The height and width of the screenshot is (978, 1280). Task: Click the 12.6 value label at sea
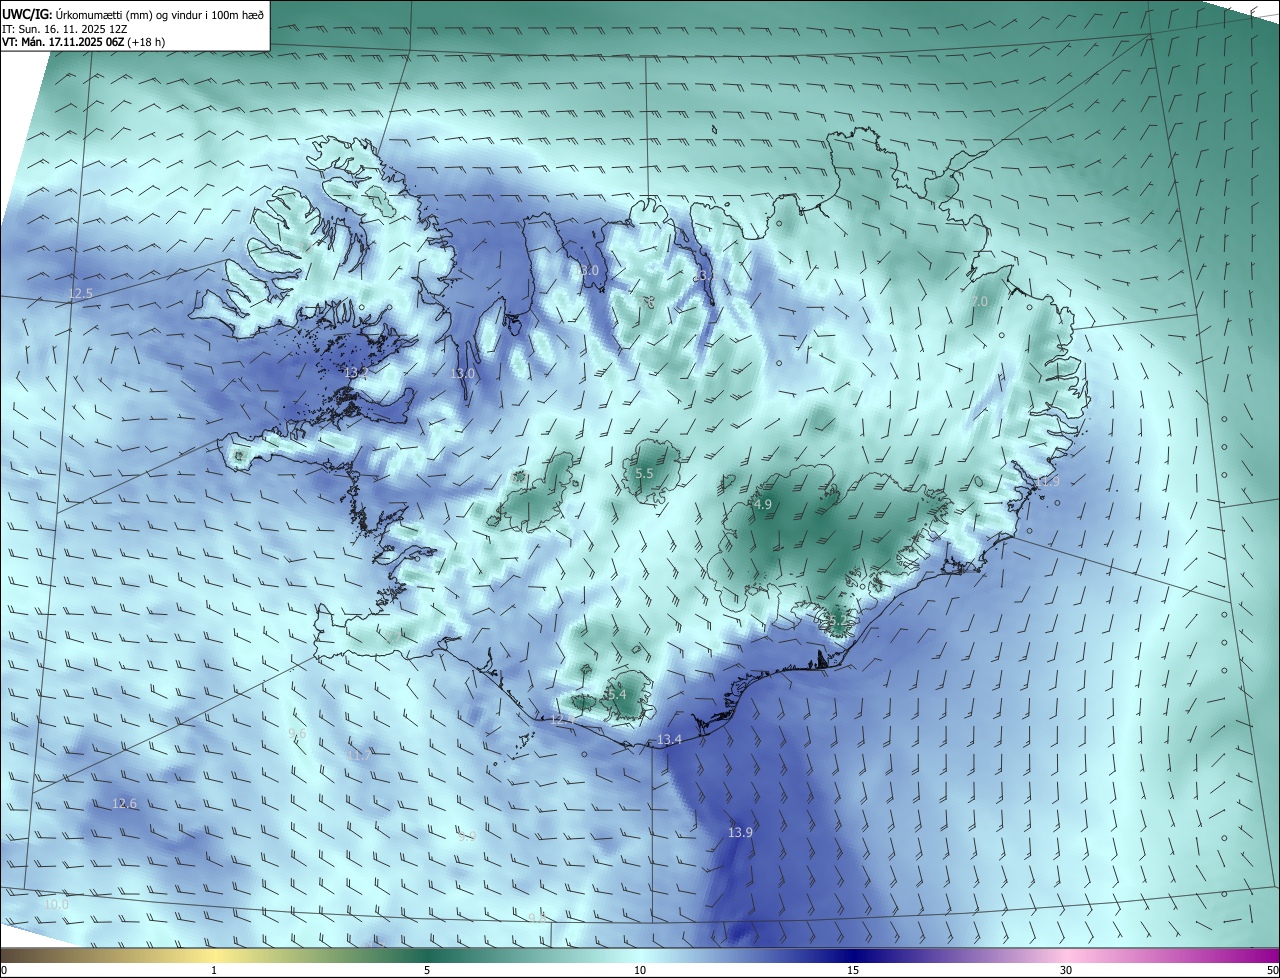[124, 804]
